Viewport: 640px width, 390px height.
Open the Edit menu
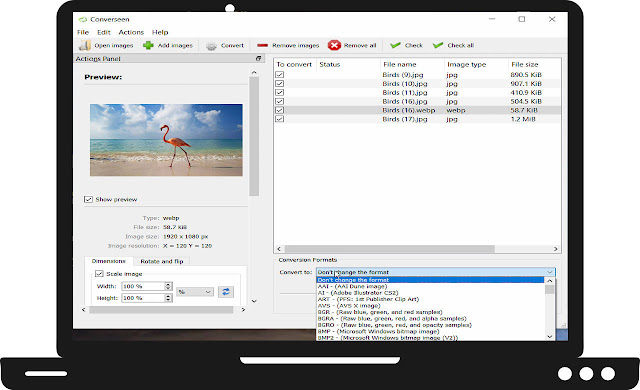pos(104,32)
